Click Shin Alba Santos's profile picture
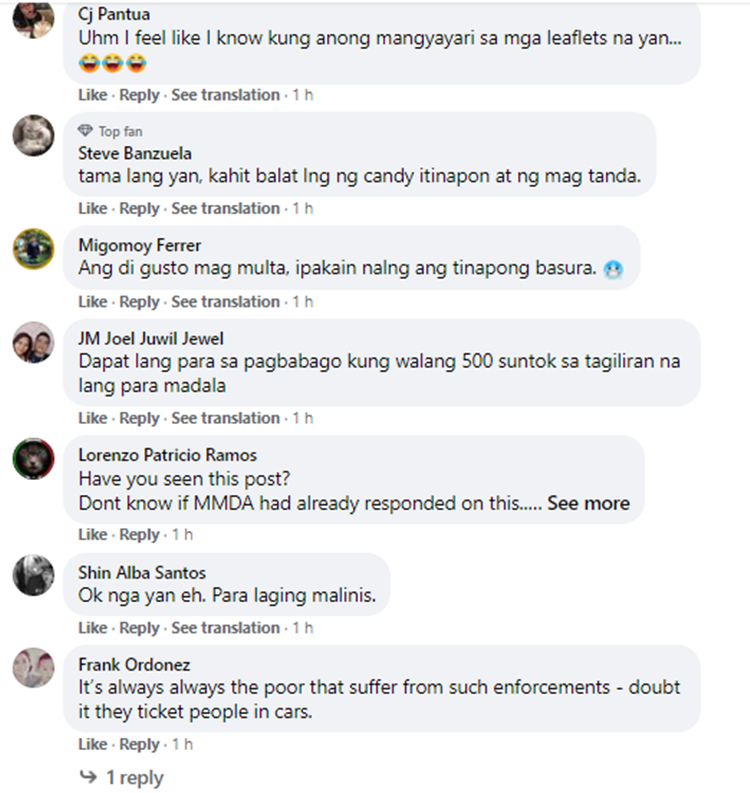 pyautogui.click(x=33, y=576)
